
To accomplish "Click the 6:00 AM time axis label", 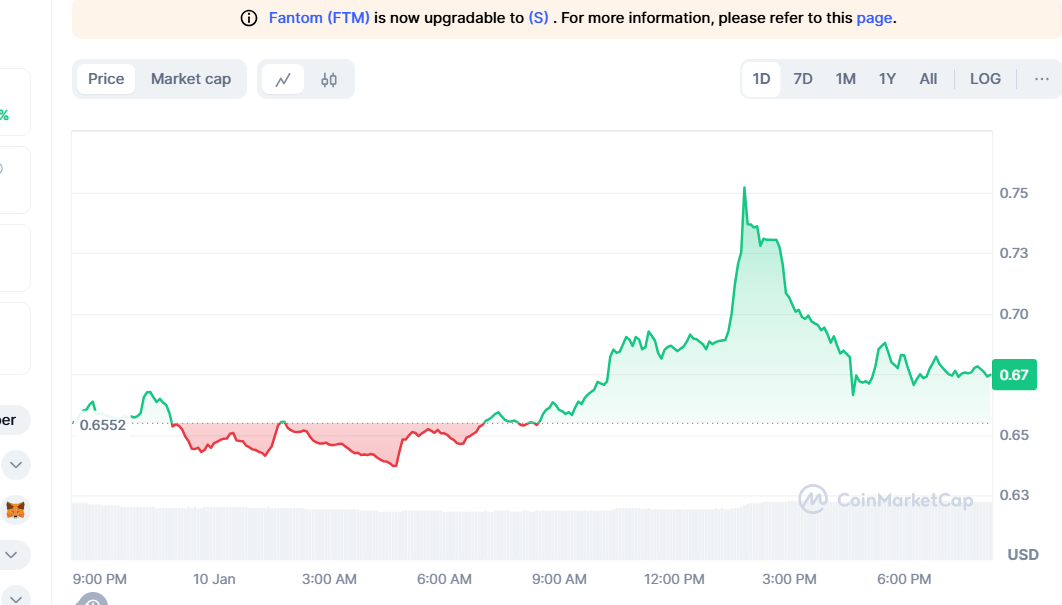I will tap(444, 579).
